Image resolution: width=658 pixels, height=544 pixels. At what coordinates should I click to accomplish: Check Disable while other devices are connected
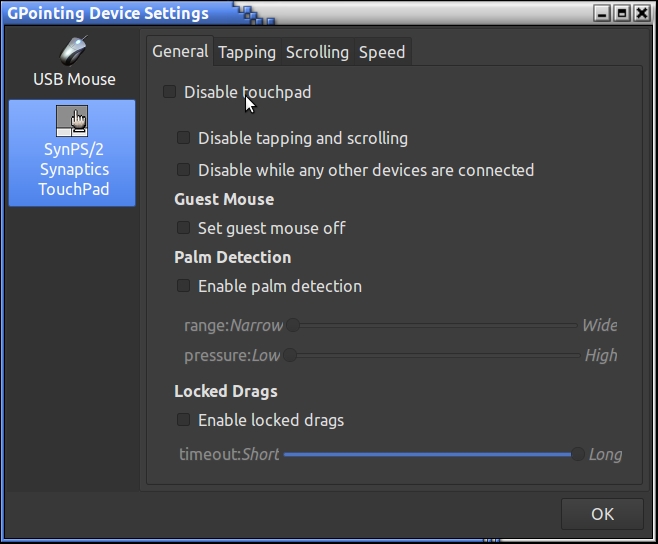[184, 170]
